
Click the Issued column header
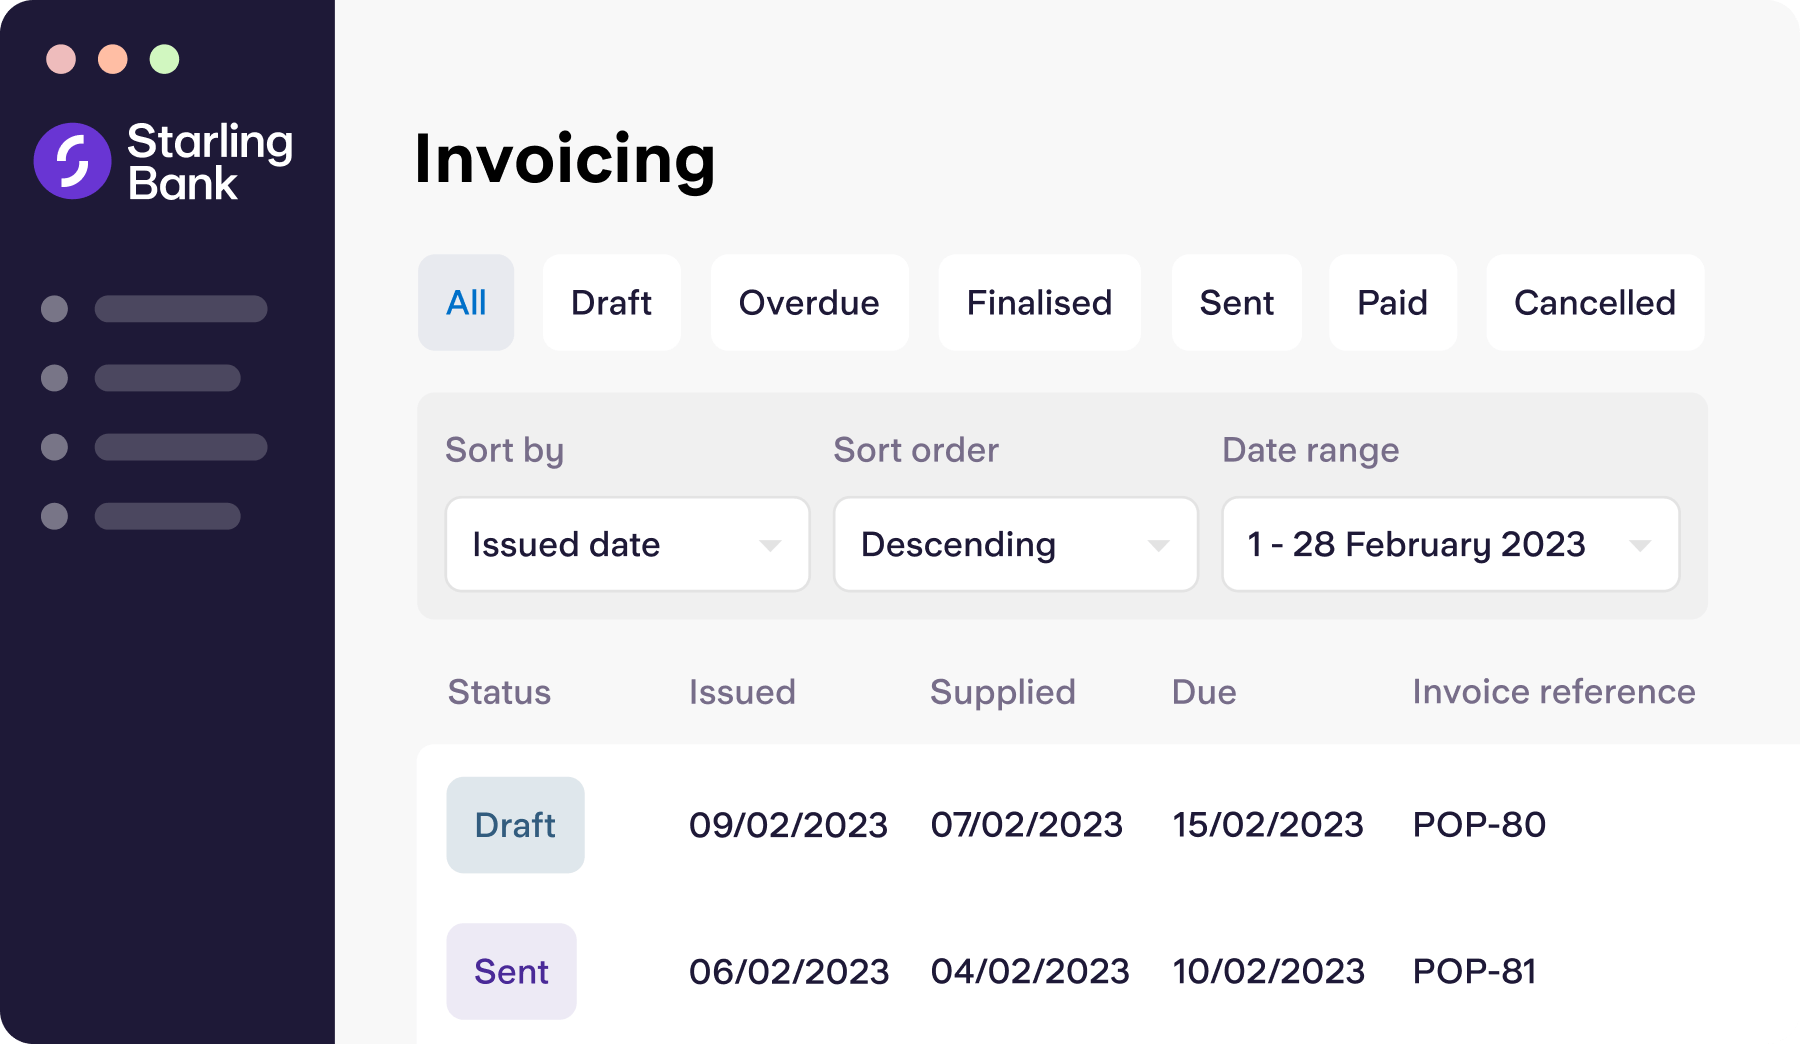click(x=742, y=692)
